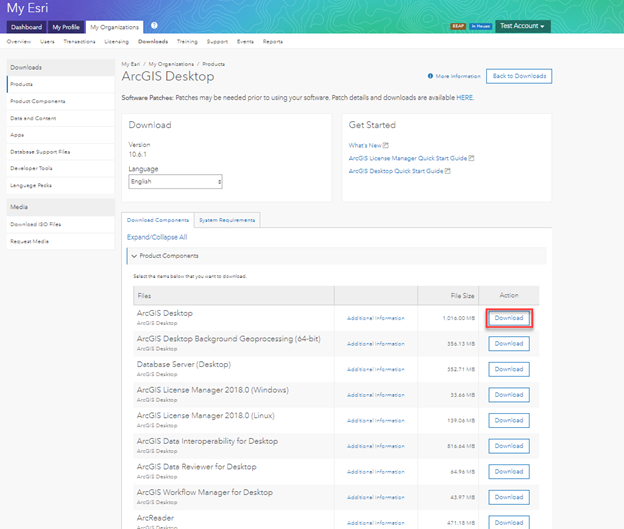
Task: Download ArcGIS License Manager 2018.0 (Linux)
Action: (509, 420)
